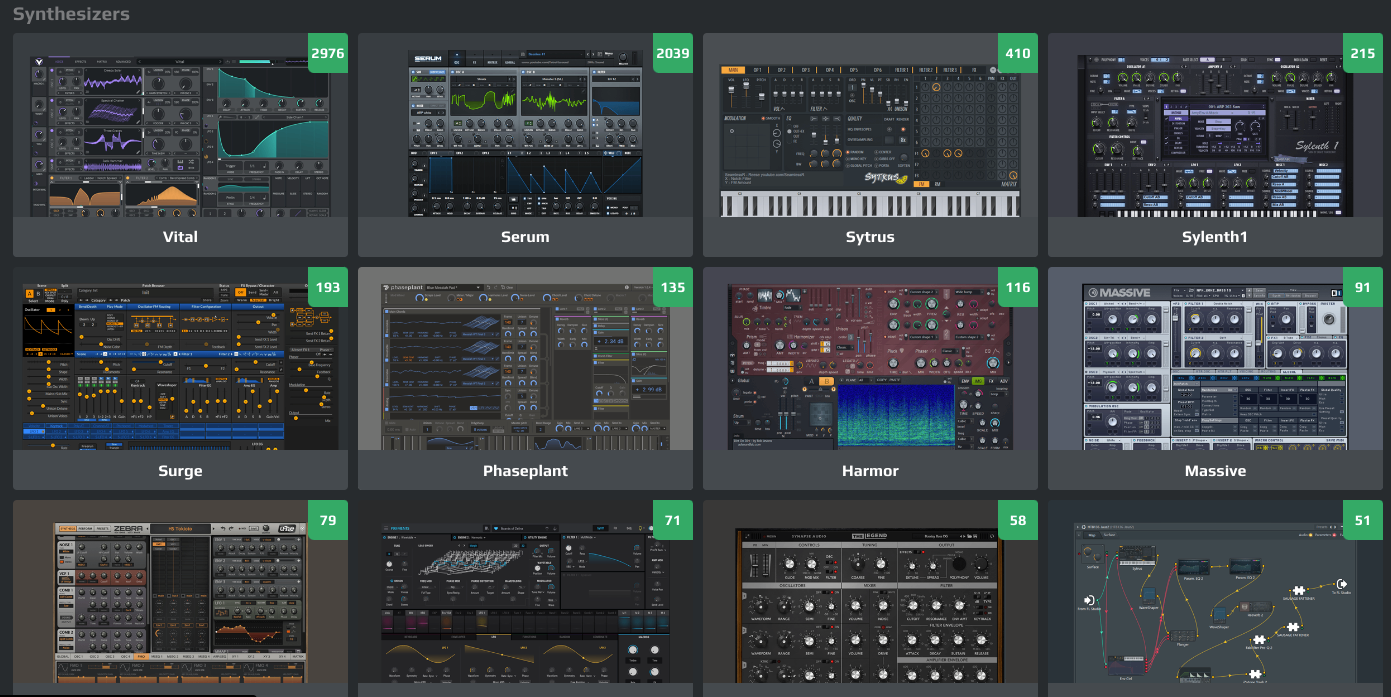This screenshot has height=697, width=1391.
Task: Click the Phaseplant title link
Action: pos(525,471)
